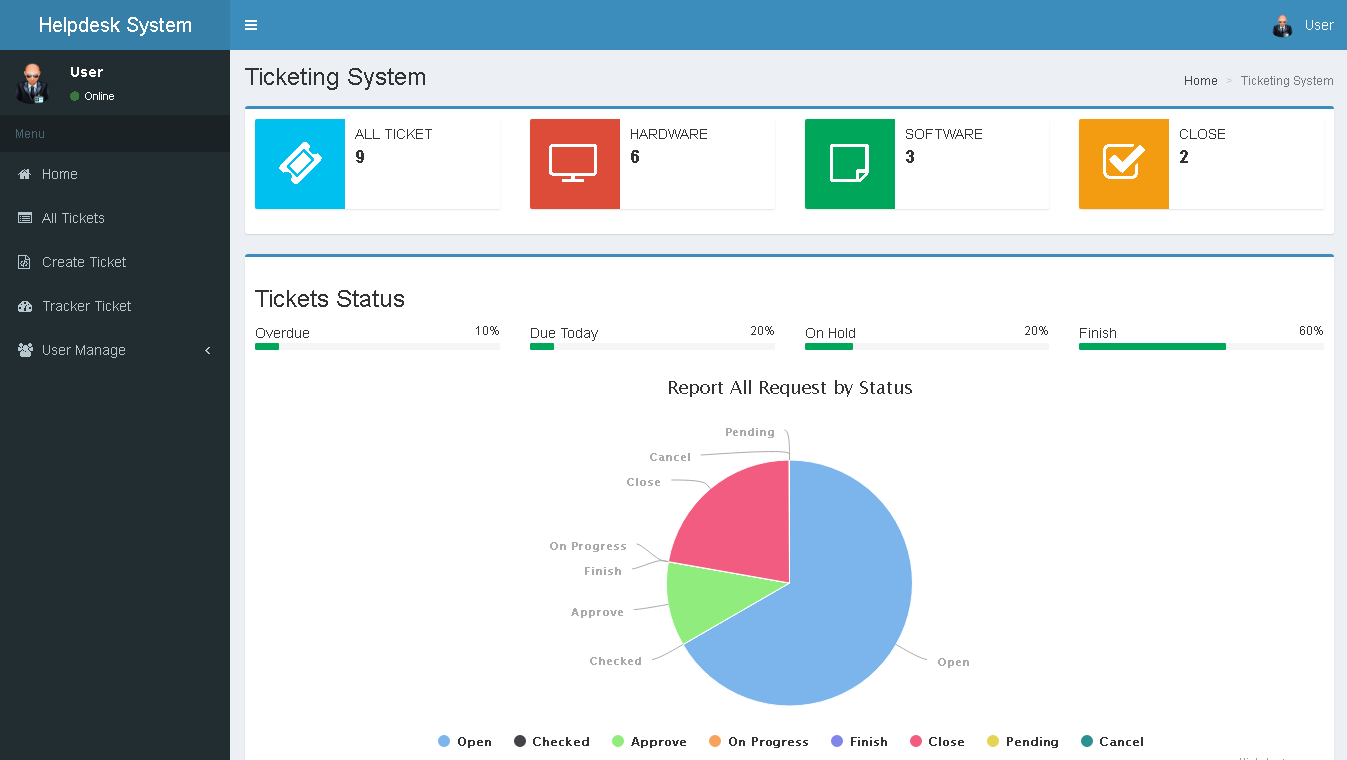The width and height of the screenshot is (1347, 760).
Task: Click the blue All Ticket icon tile
Action: [300, 164]
